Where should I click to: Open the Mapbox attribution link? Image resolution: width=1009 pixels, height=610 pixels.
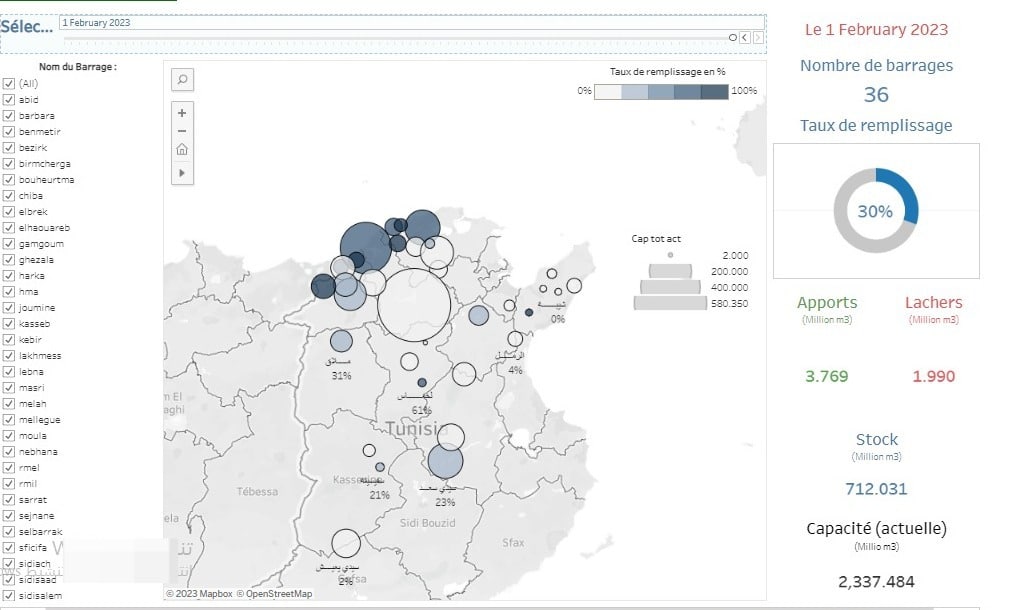click(x=199, y=594)
